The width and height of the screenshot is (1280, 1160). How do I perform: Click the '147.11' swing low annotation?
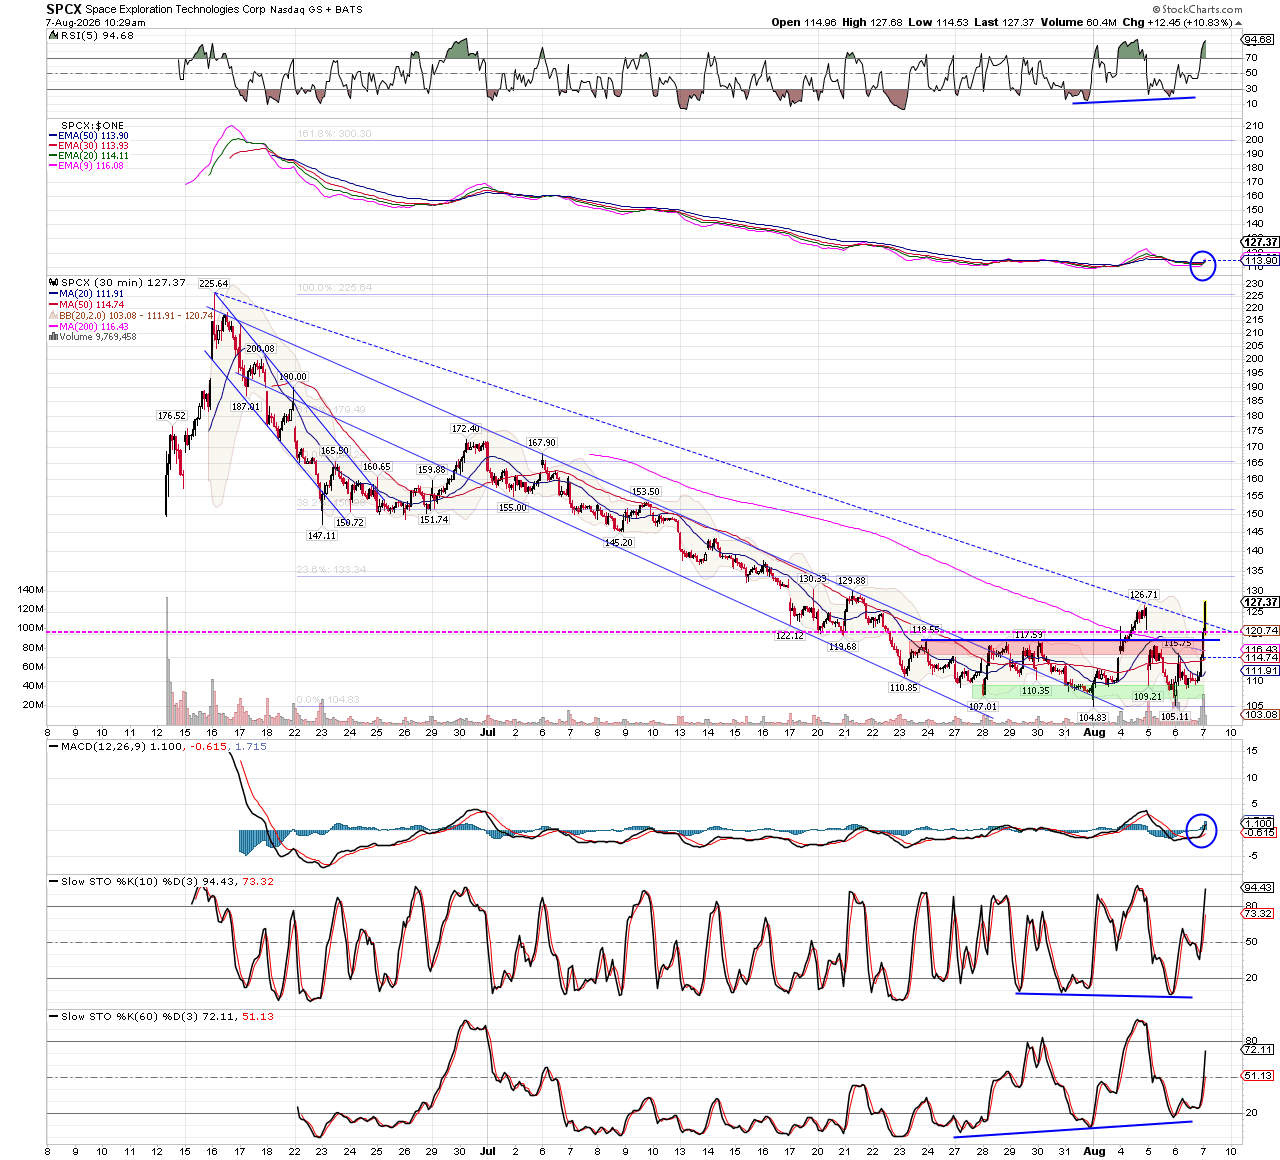pyautogui.click(x=321, y=536)
